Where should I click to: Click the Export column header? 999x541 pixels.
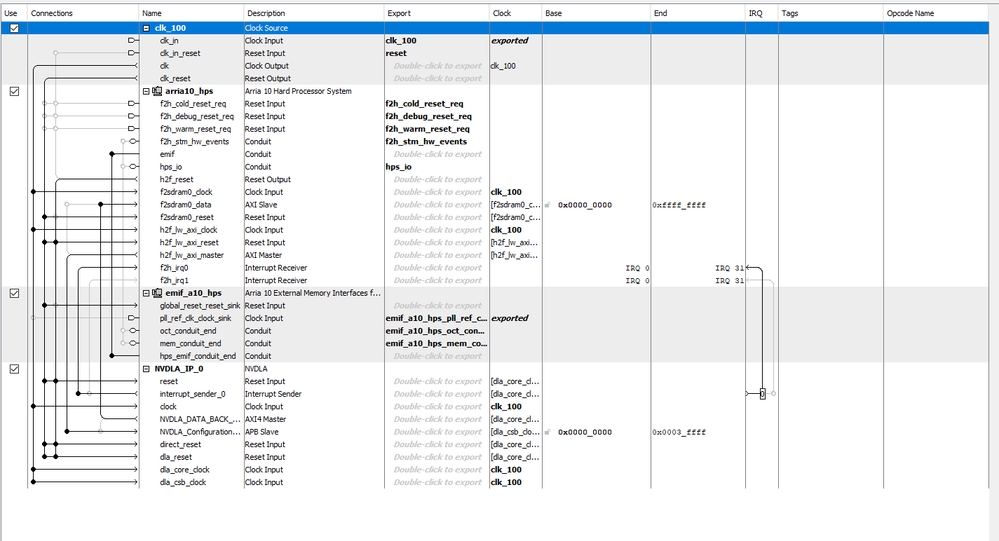coord(399,13)
